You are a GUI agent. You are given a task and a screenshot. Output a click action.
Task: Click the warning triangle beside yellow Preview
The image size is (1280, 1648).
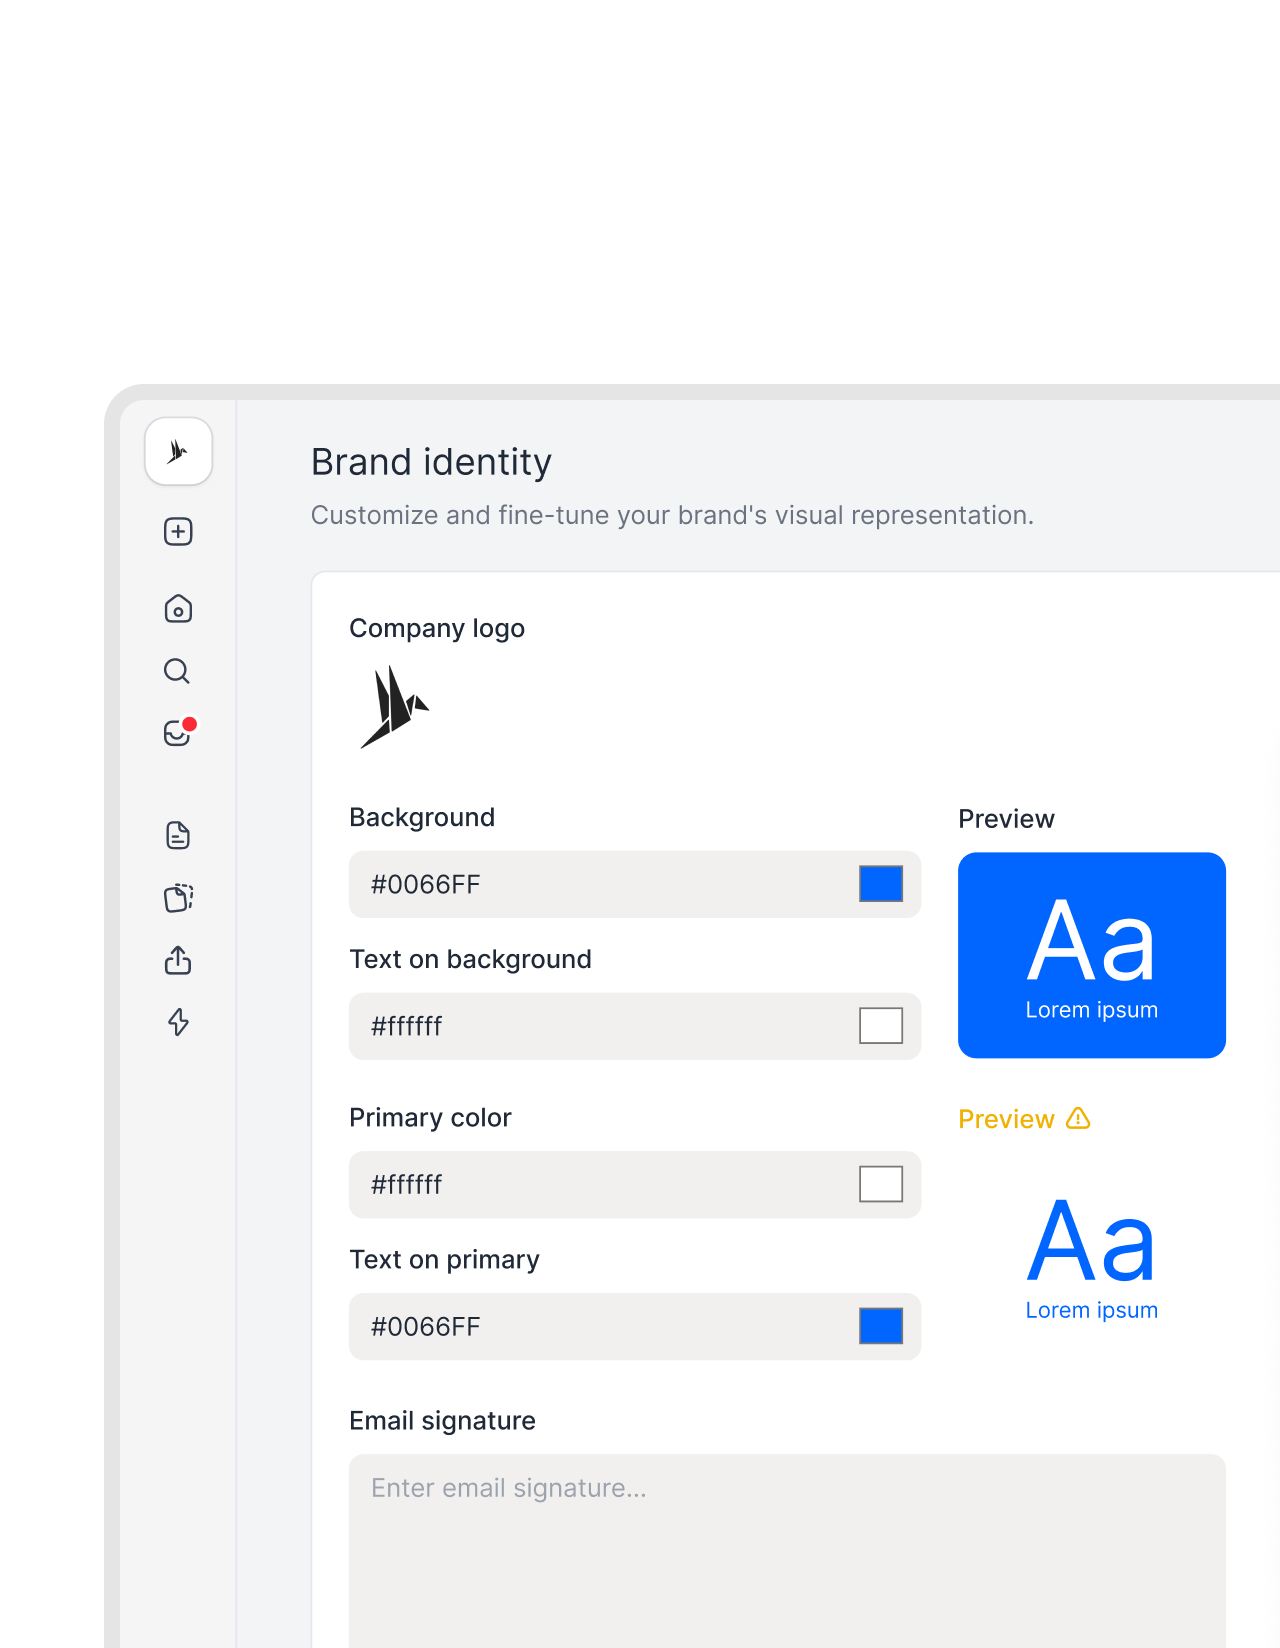click(x=1078, y=1118)
